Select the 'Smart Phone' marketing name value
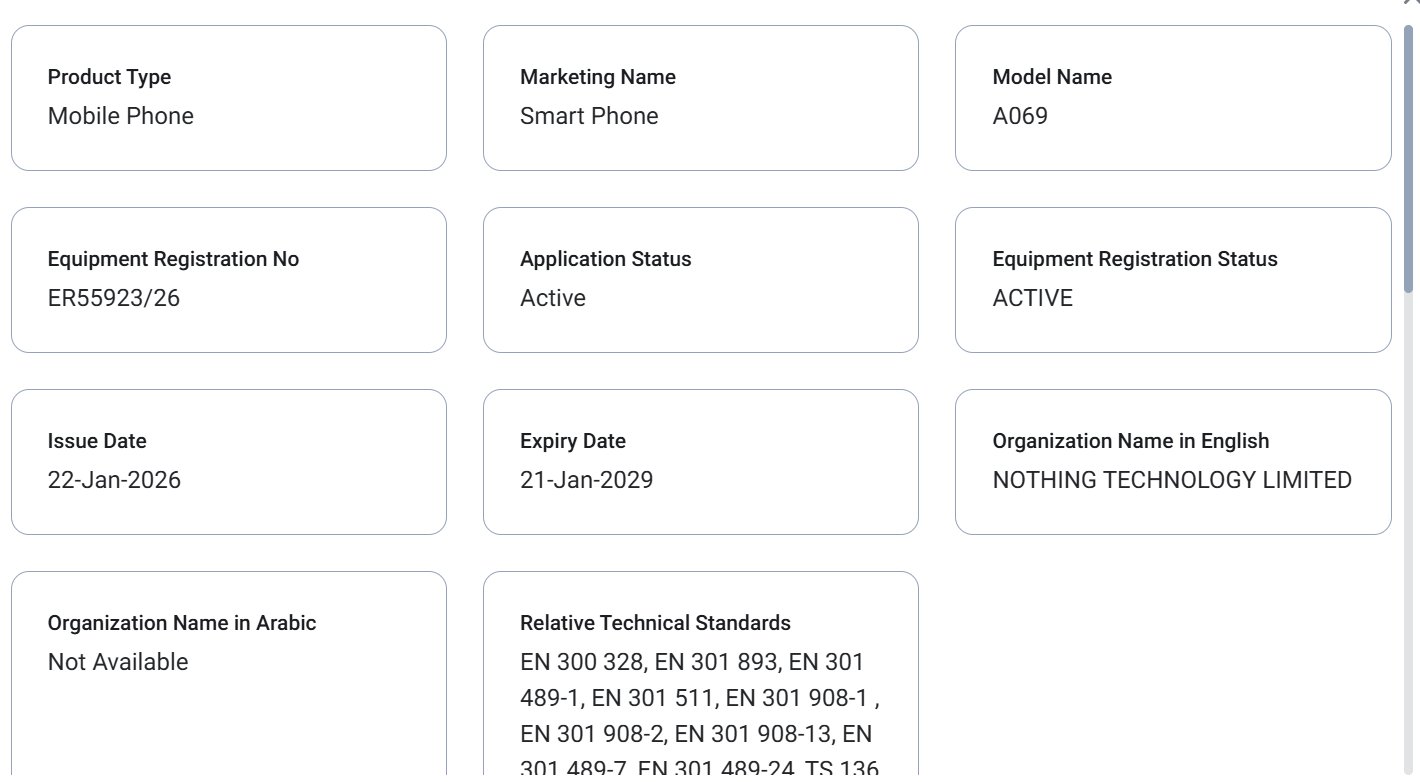This screenshot has width=1420, height=782. [x=589, y=116]
